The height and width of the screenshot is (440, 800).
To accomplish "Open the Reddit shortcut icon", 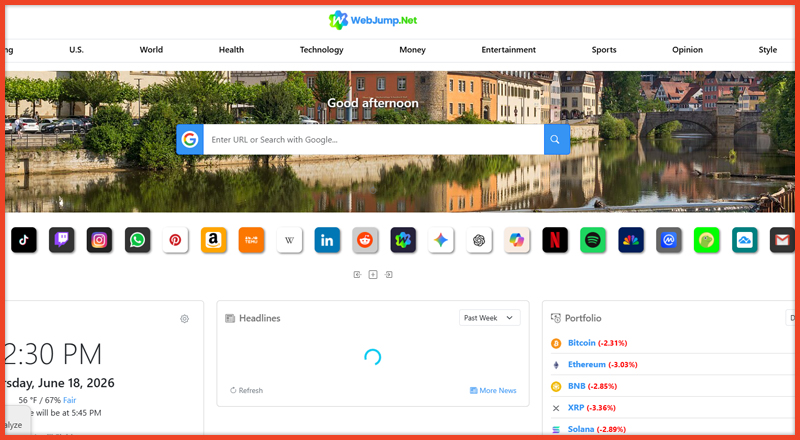I will [365, 240].
